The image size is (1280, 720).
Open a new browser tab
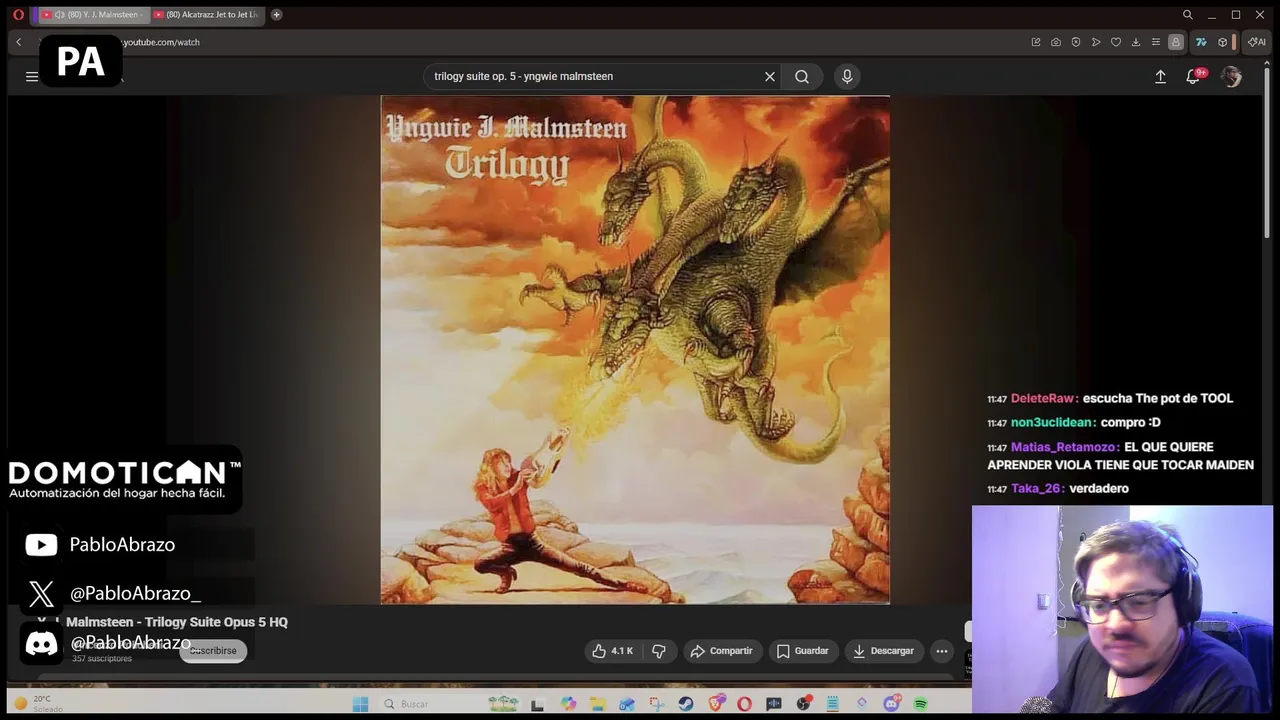click(276, 14)
